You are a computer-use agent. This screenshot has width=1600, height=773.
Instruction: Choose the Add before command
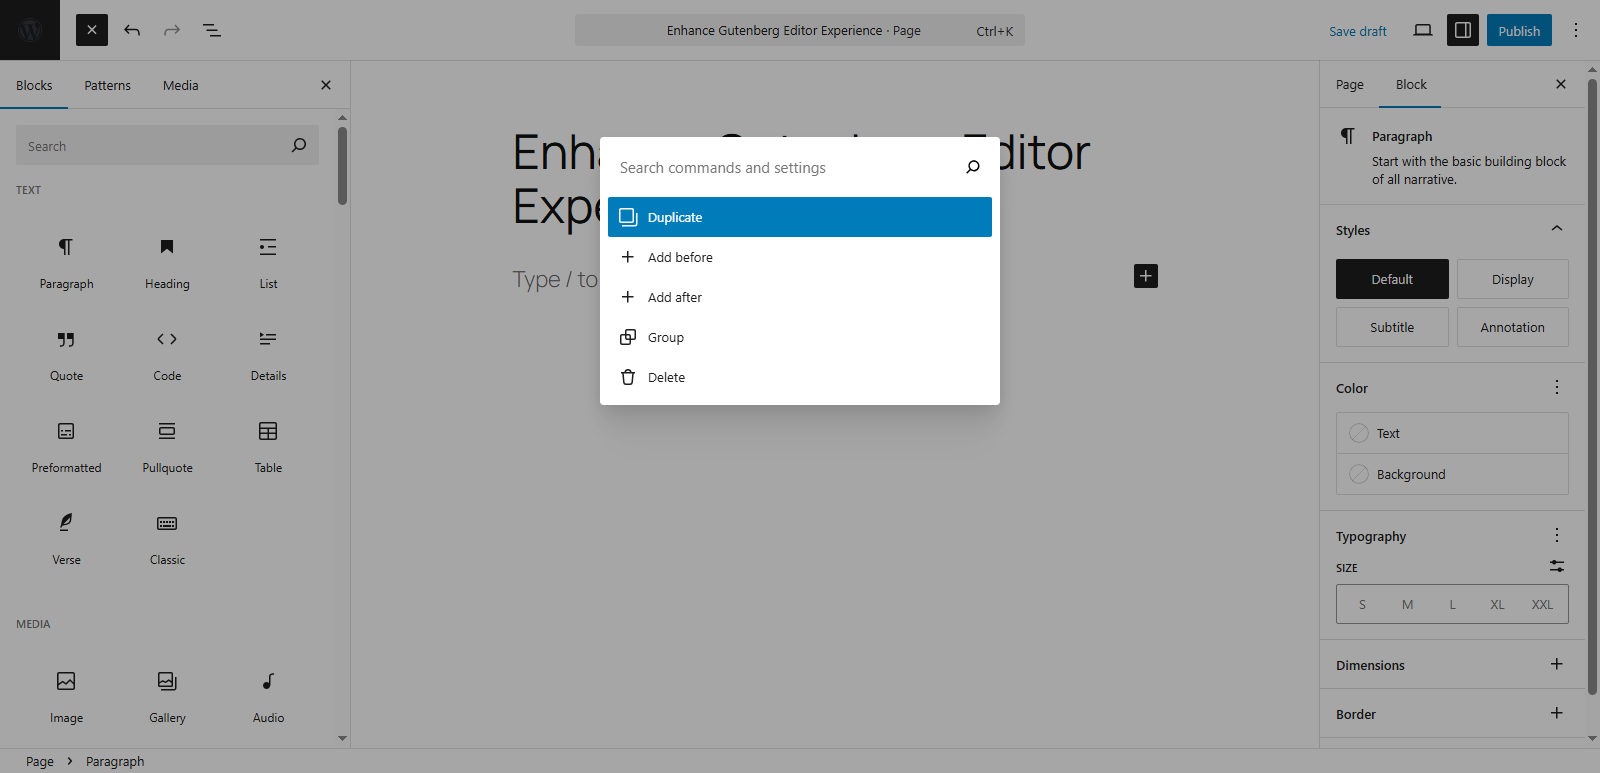click(x=800, y=257)
